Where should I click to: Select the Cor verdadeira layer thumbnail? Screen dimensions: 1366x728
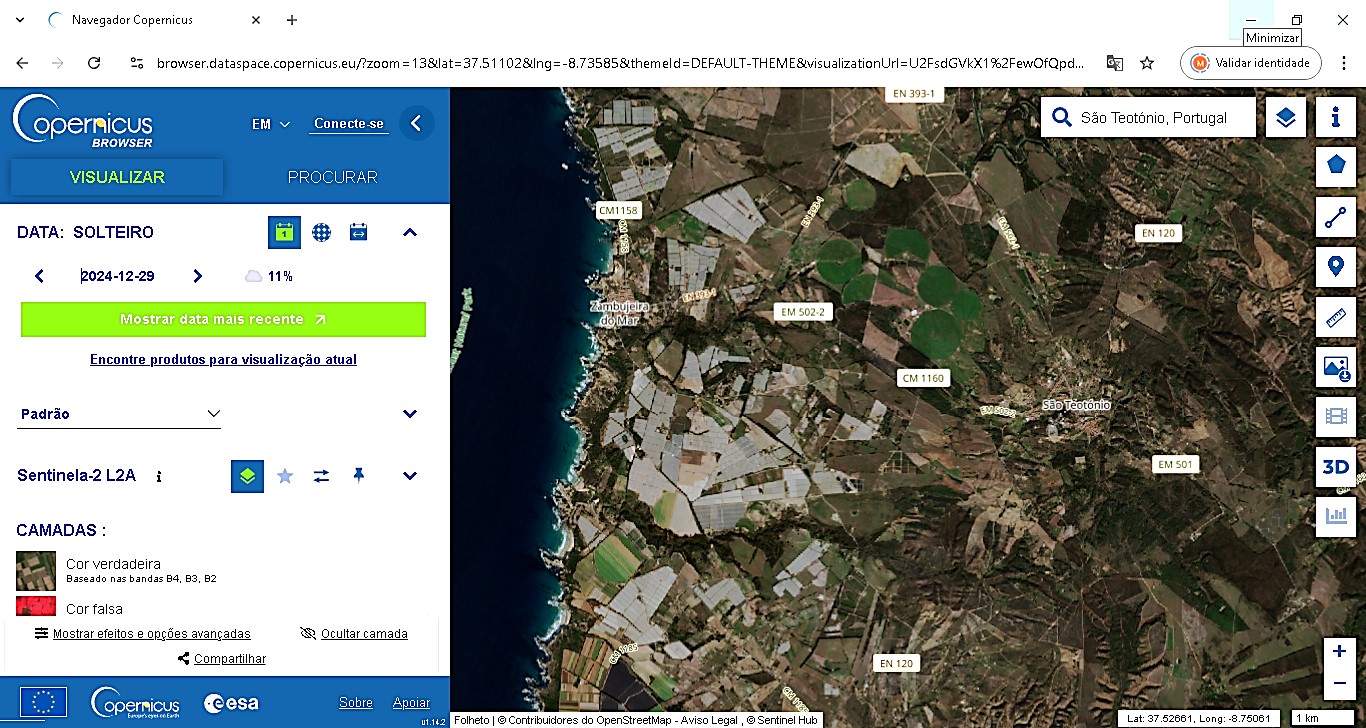click(36, 570)
